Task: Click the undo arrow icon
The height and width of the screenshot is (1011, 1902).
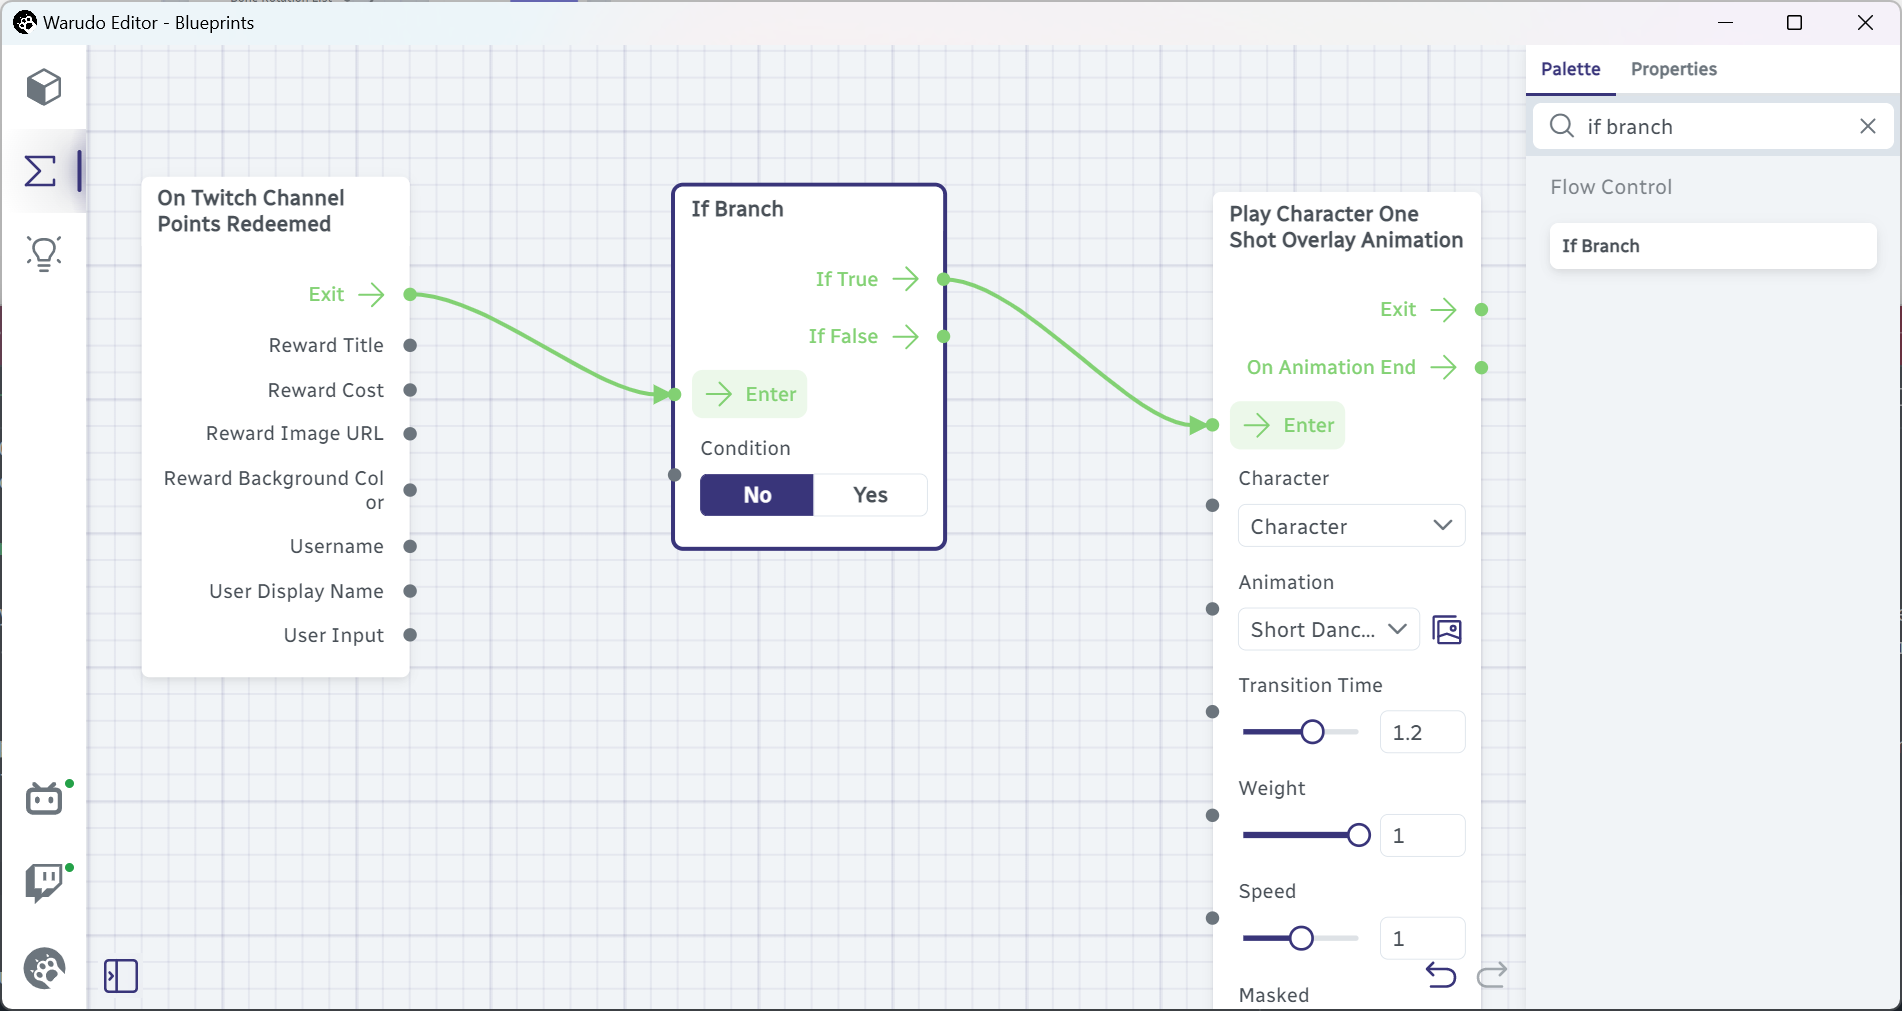Action: pos(1441,974)
